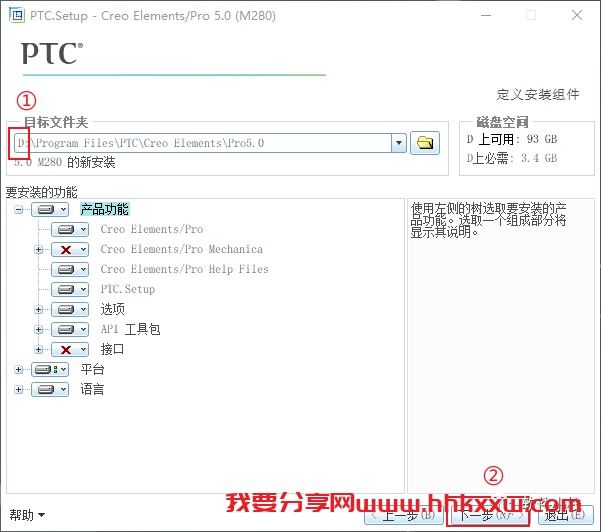Open install-state dropdown for Help Files
The height and width of the screenshot is (532, 601).
tap(70, 269)
